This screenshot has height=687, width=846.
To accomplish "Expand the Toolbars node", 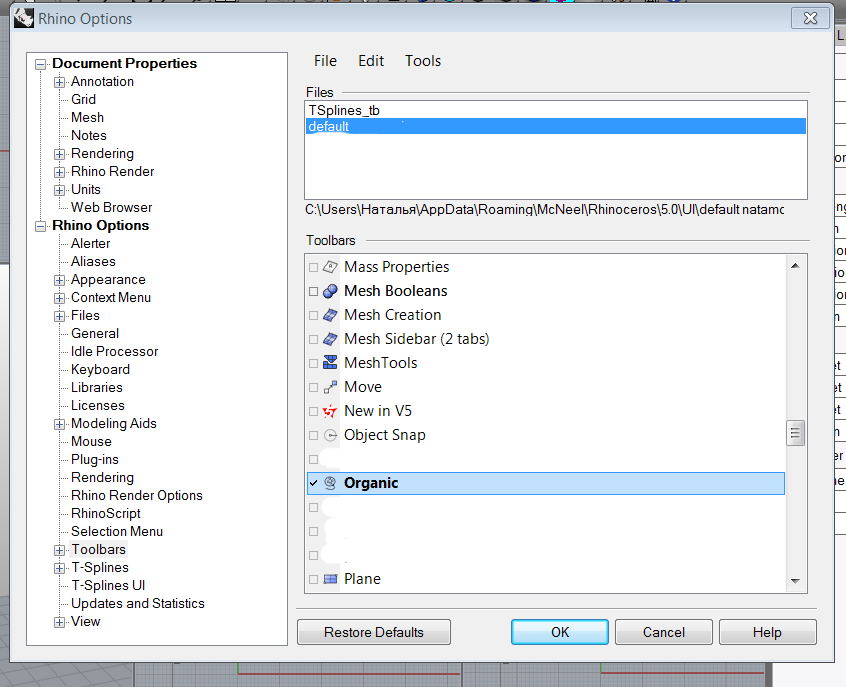I will 59,550.
